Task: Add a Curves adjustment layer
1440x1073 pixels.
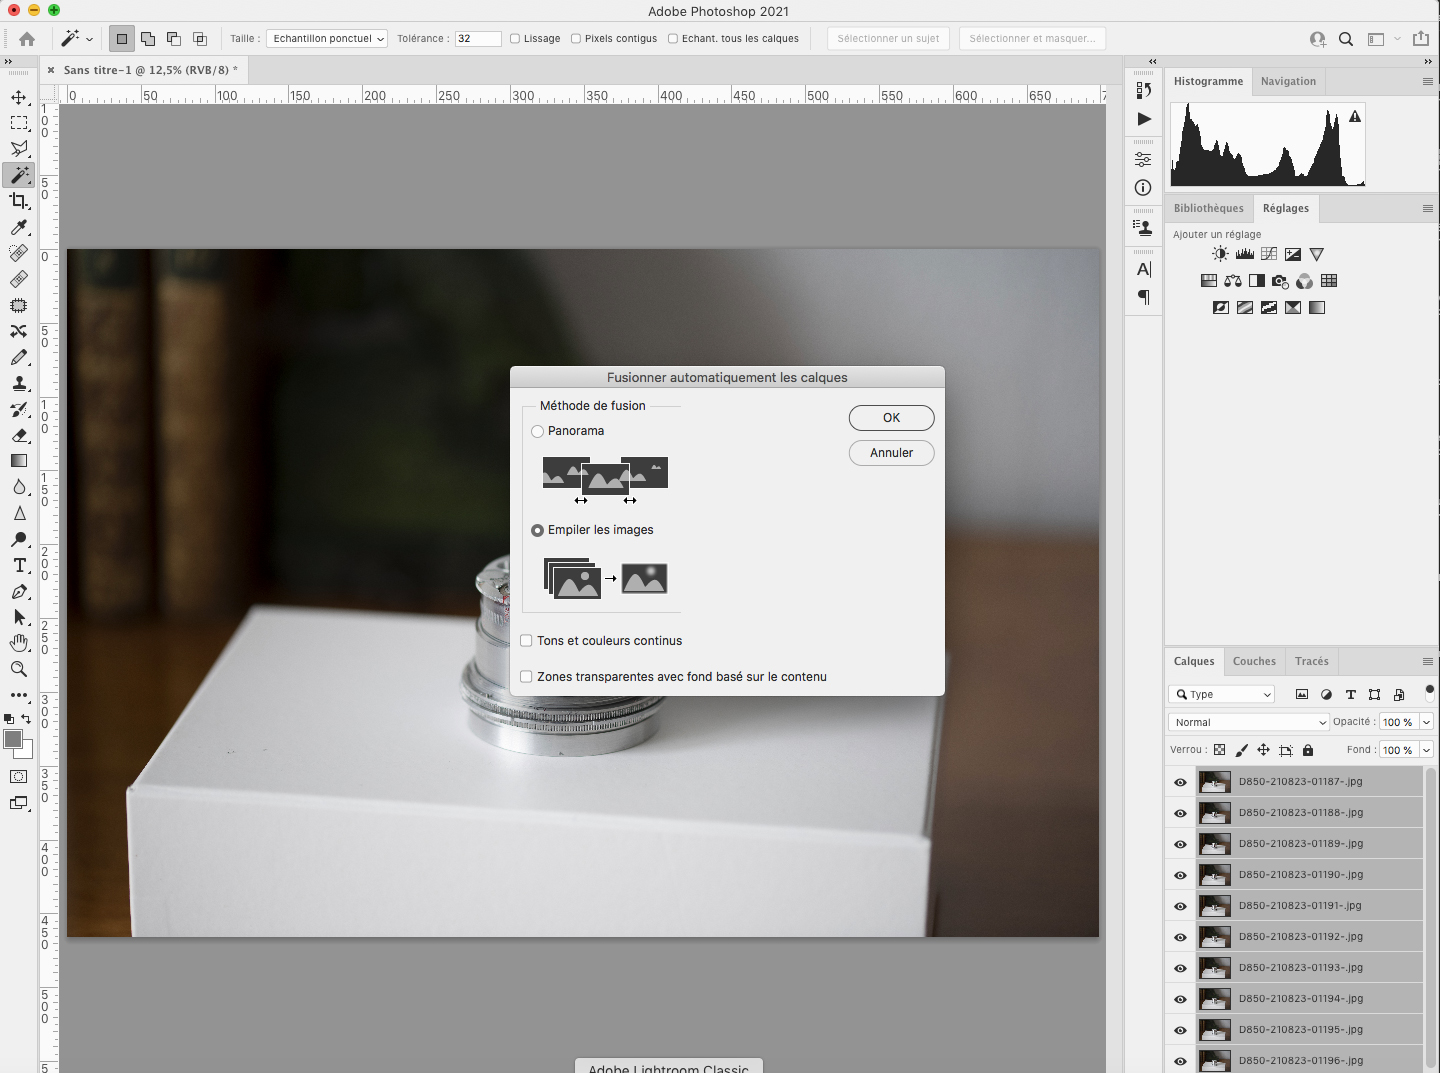Action: (1268, 254)
